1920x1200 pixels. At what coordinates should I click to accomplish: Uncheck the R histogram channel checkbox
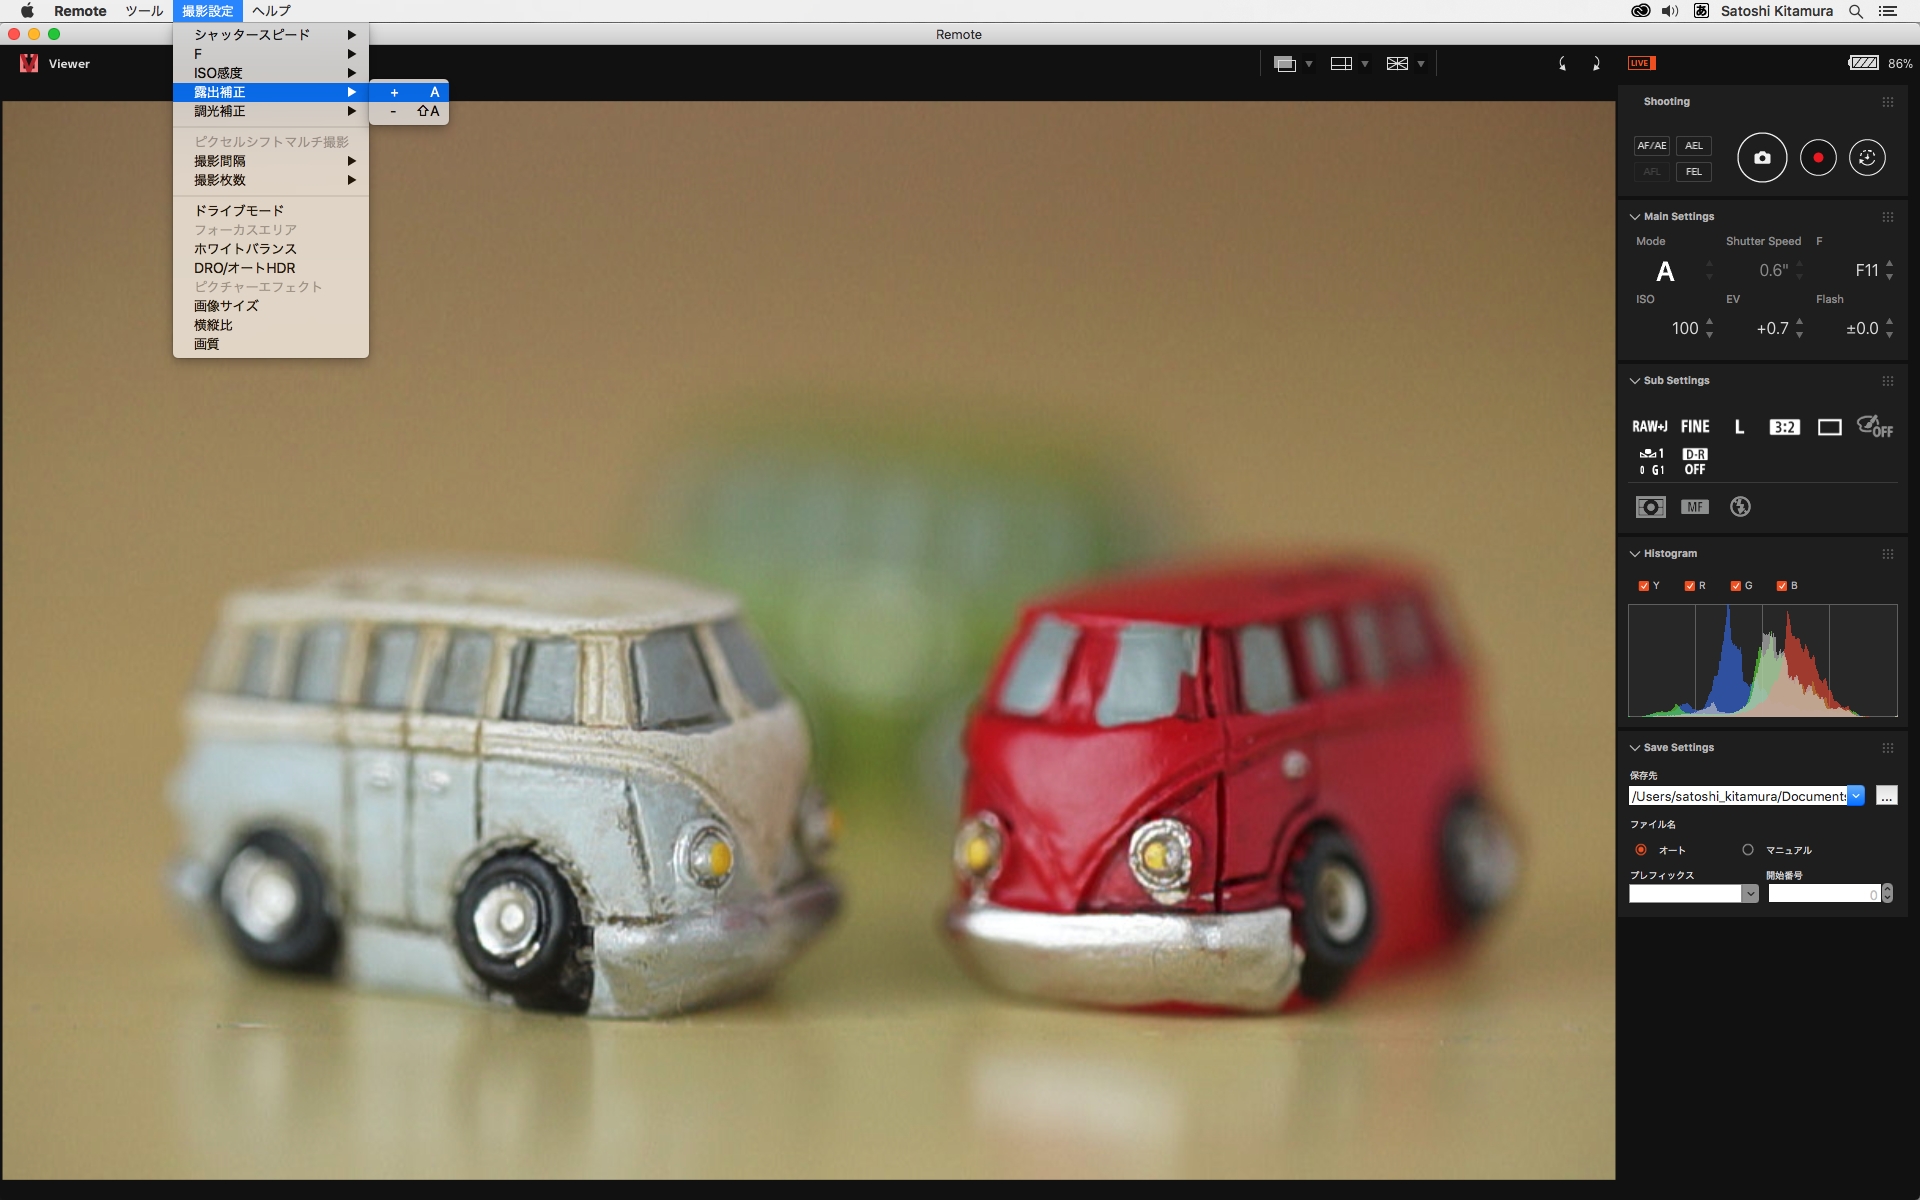coord(1689,586)
